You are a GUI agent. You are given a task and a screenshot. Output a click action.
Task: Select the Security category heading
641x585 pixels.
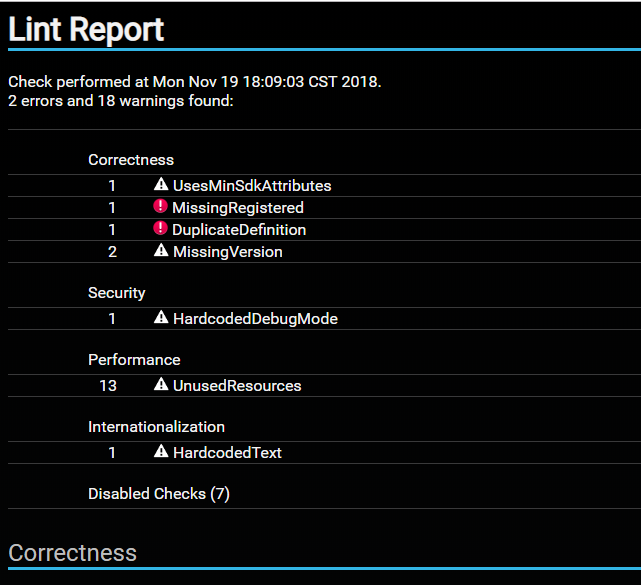(x=117, y=293)
